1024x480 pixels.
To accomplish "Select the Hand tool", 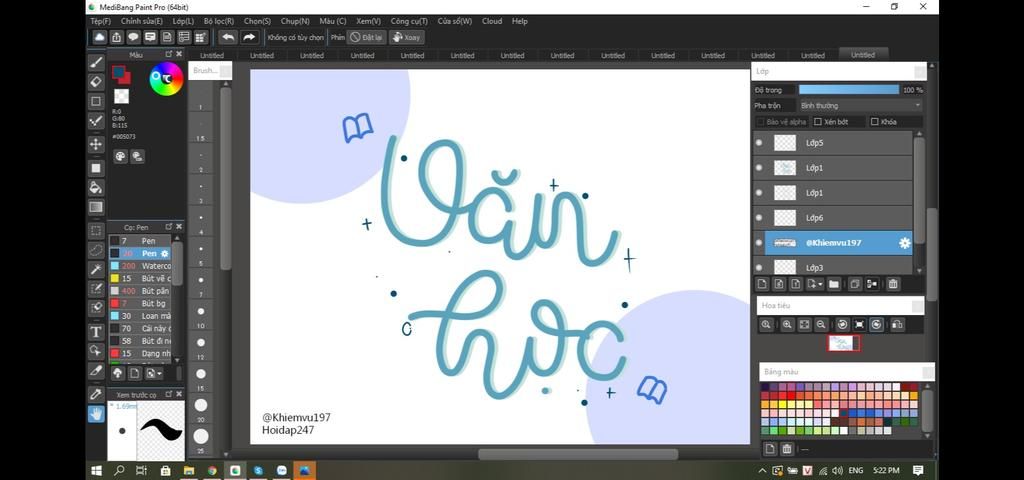I will click(96, 413).
